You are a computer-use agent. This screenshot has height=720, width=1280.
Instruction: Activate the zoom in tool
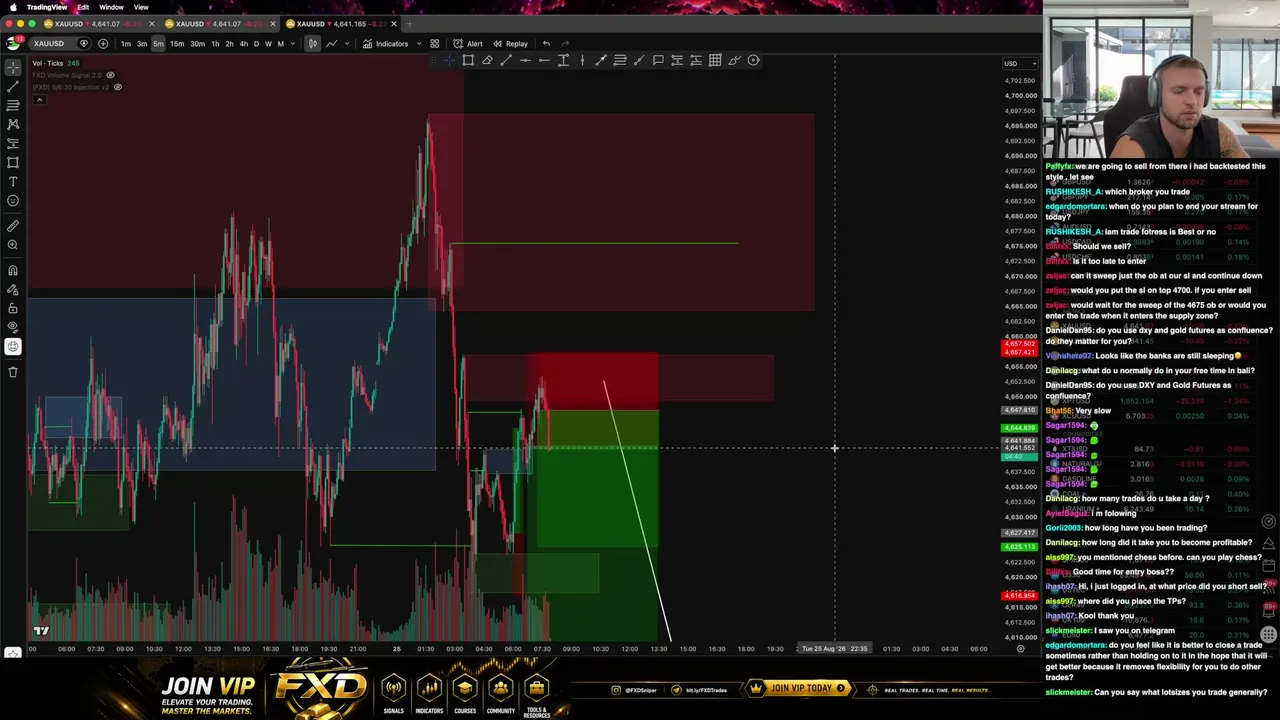[x=13, y=245]
